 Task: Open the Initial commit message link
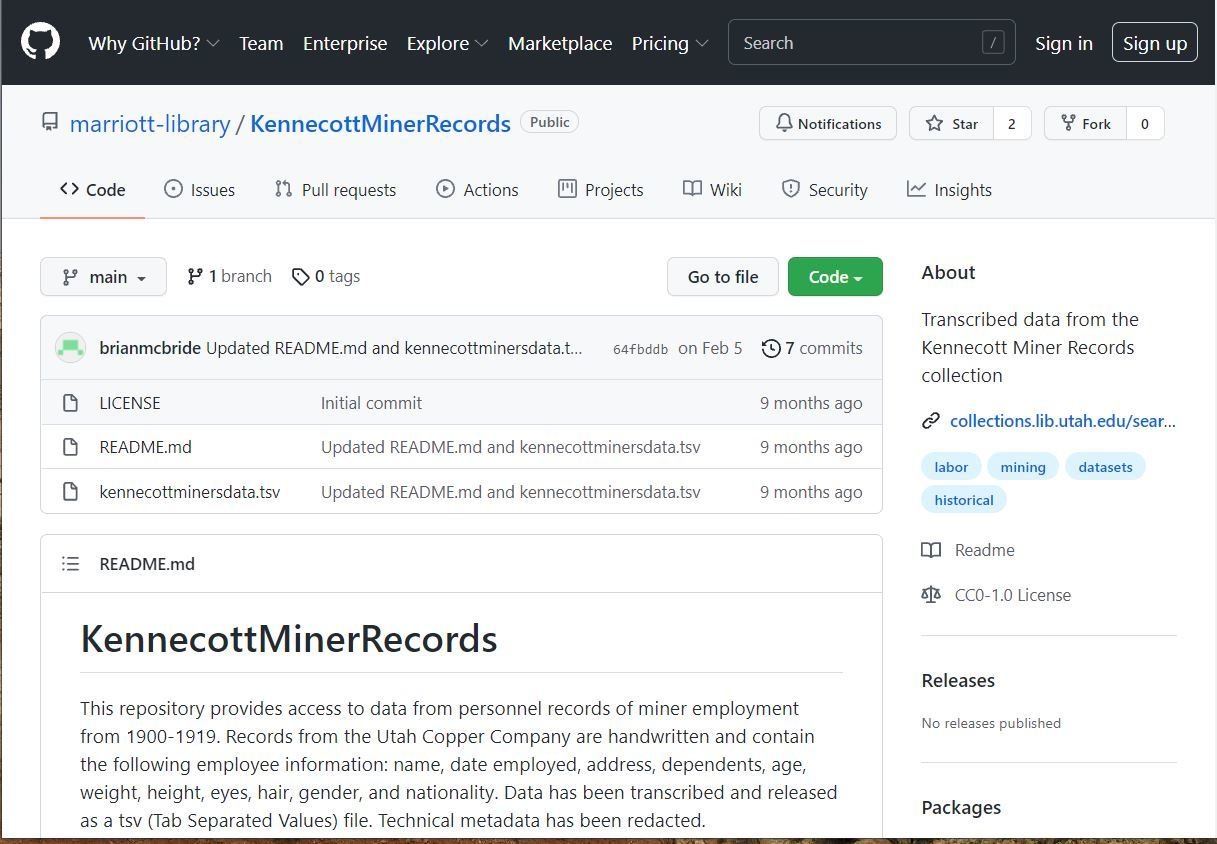click(371, 403)
